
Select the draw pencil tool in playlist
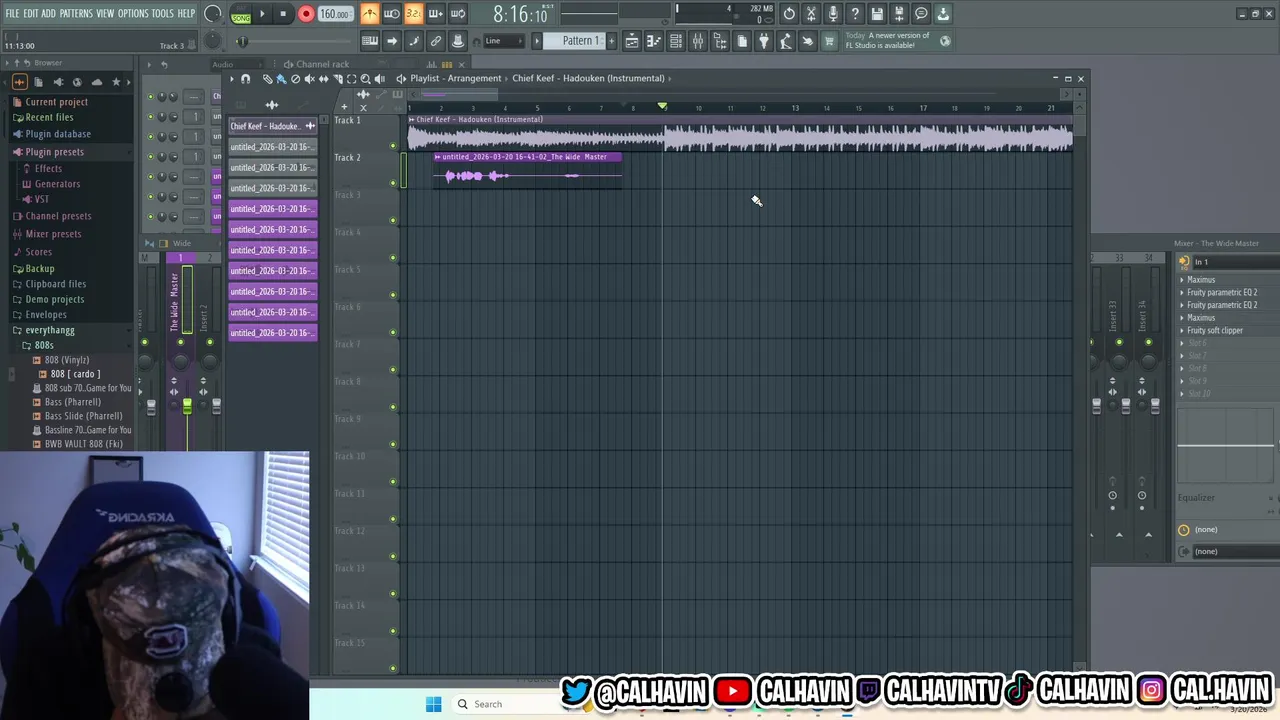click(x=267, y=79)
